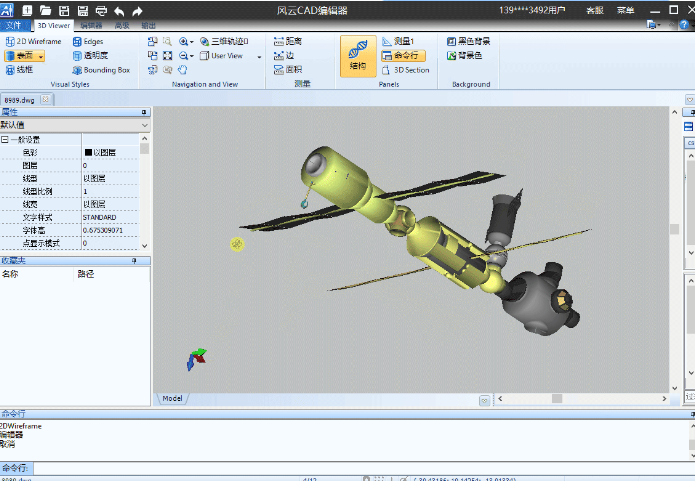Click the 客服 customer service link
The image size is (695, 481).
pyautogui.click(x=594, y=10)
